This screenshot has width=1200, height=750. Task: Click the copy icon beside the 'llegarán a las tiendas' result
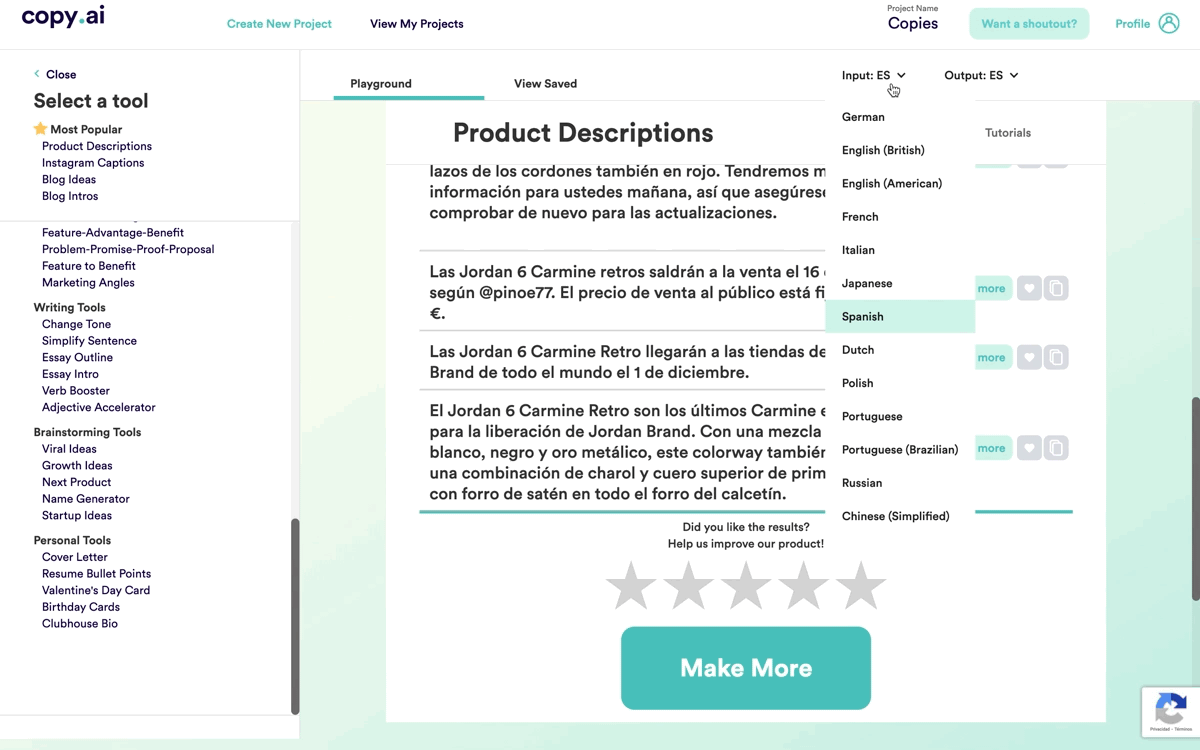[1056, 357]
